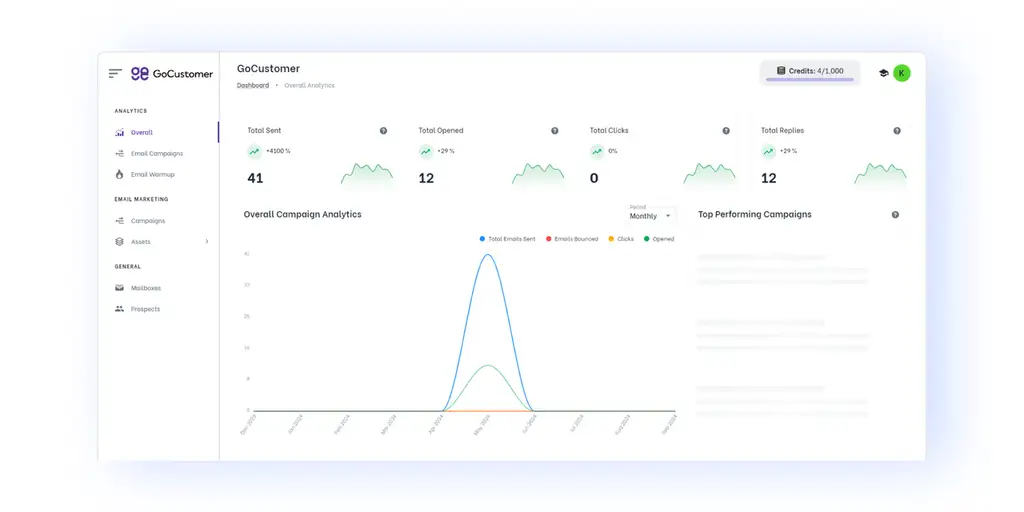Click the credits progress bar
Viewport: 1024px width, 512px height.
(x=810, y=80)
